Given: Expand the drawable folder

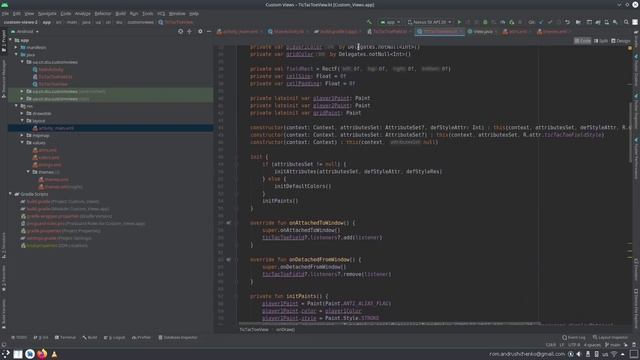Looking at the screenshot, I should 22,113.
